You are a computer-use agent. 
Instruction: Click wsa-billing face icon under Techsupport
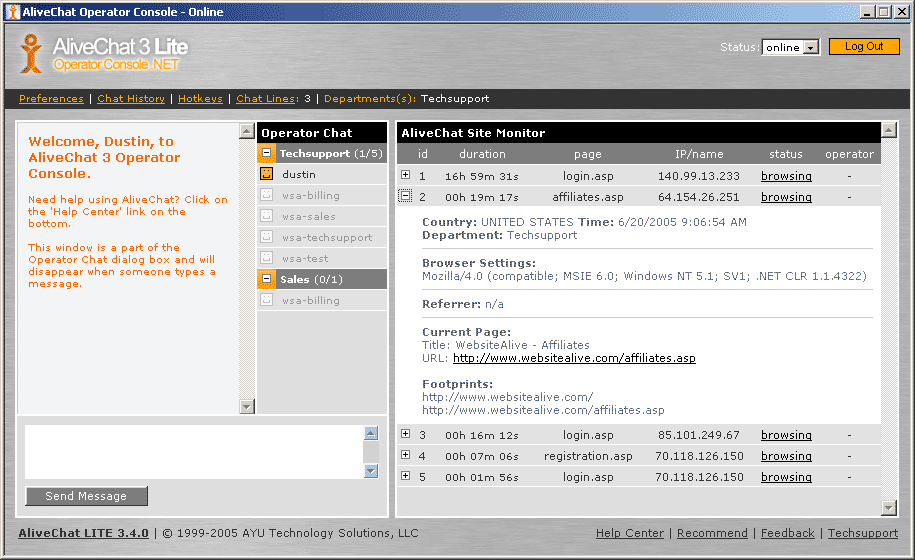click(266, 195)
